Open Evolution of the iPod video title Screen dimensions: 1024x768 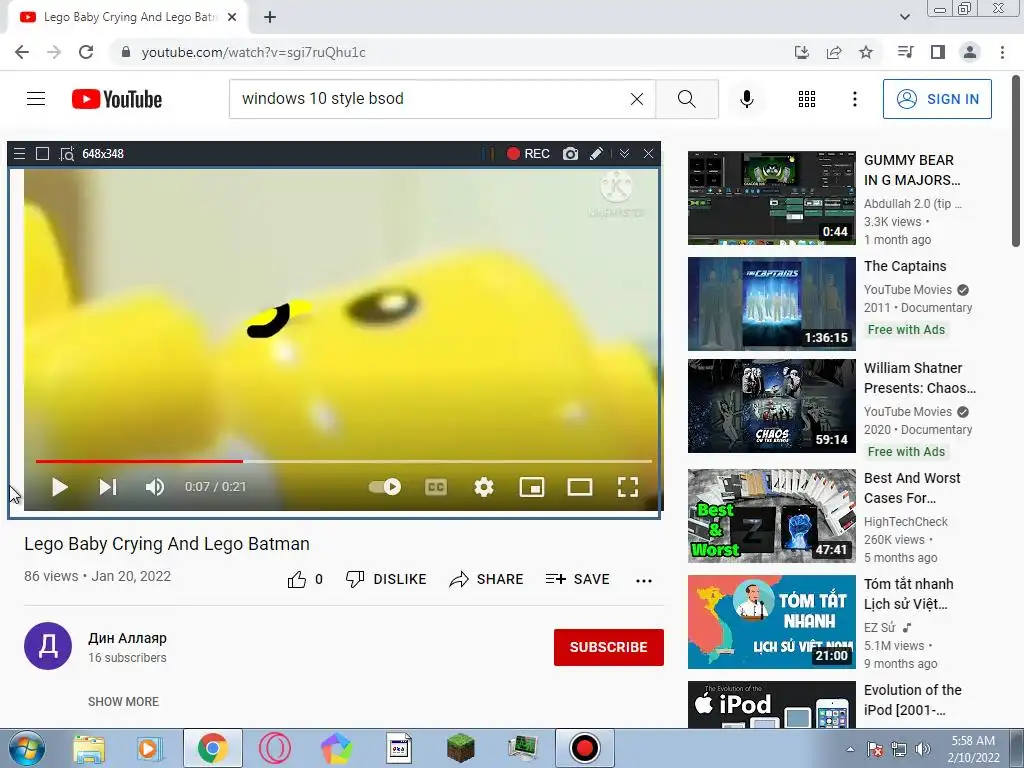912,700
